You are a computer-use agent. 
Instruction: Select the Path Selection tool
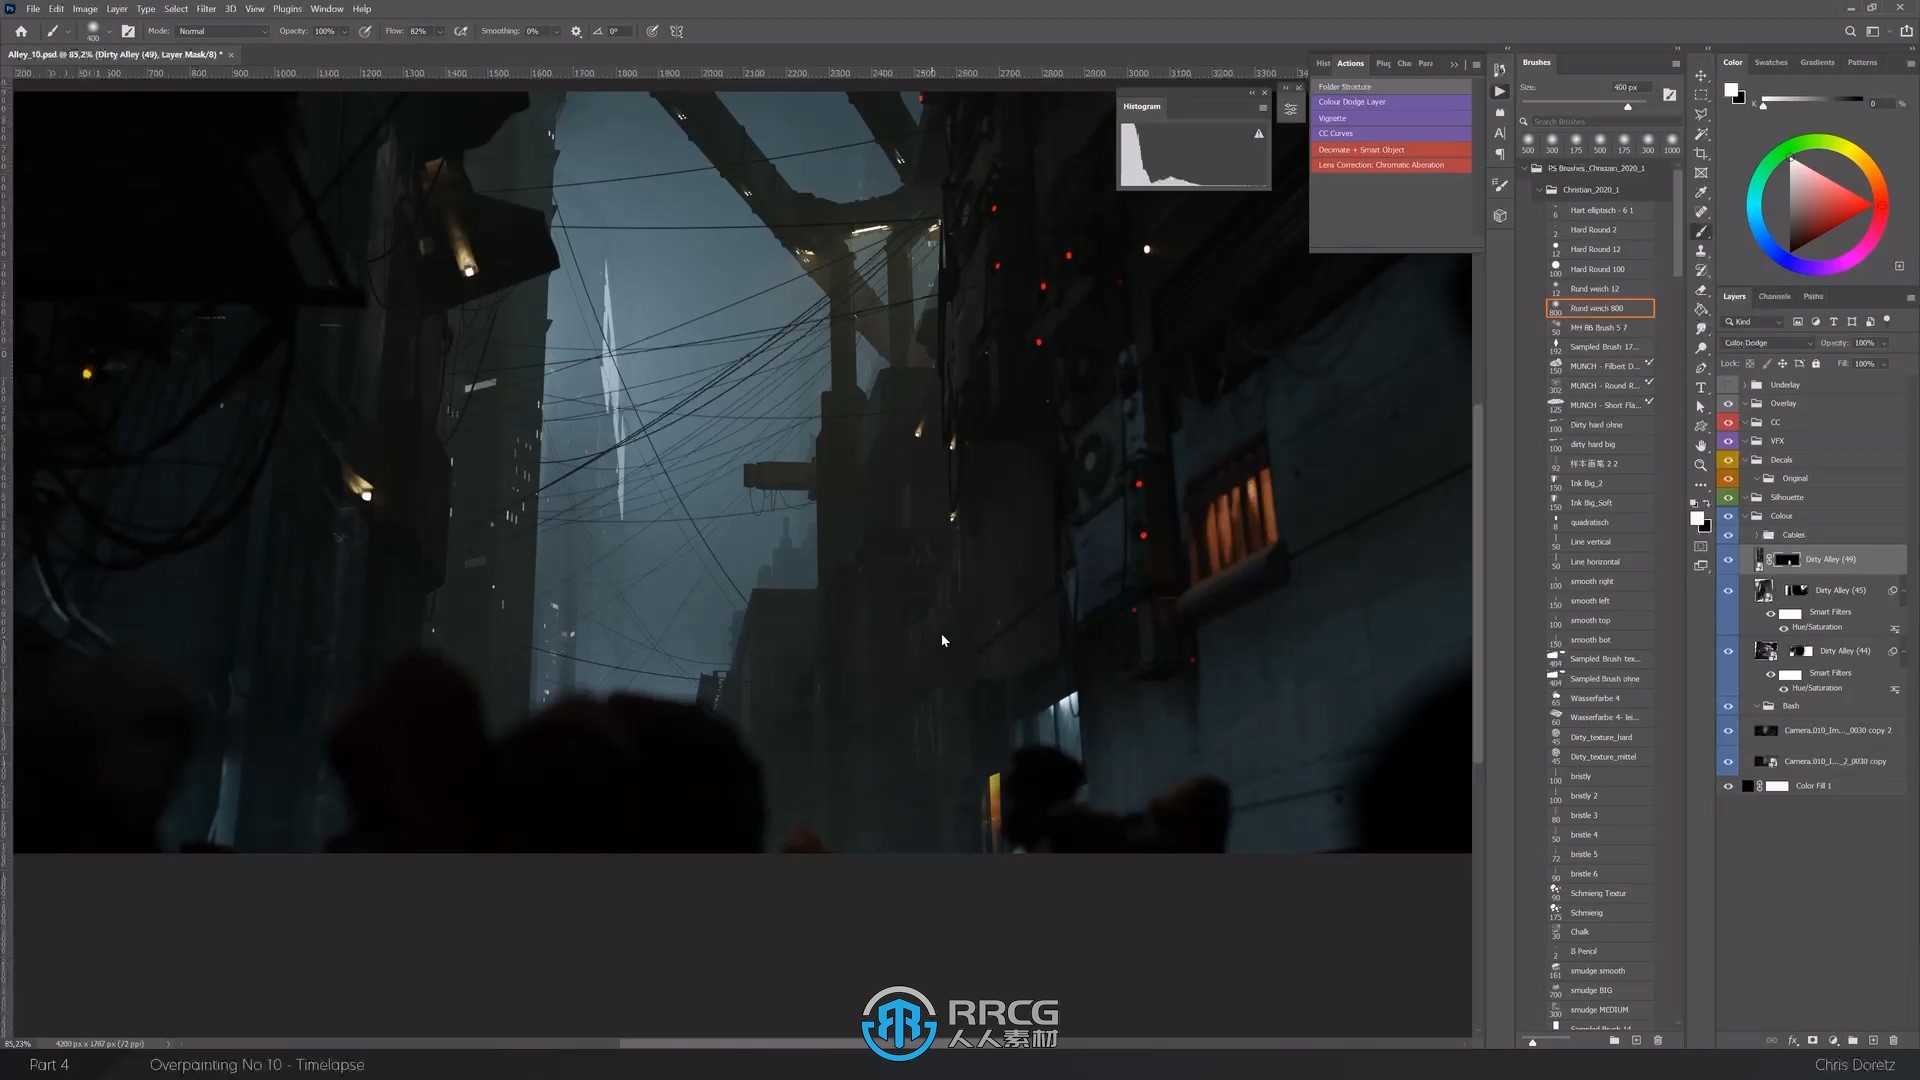pos(1700,407)
